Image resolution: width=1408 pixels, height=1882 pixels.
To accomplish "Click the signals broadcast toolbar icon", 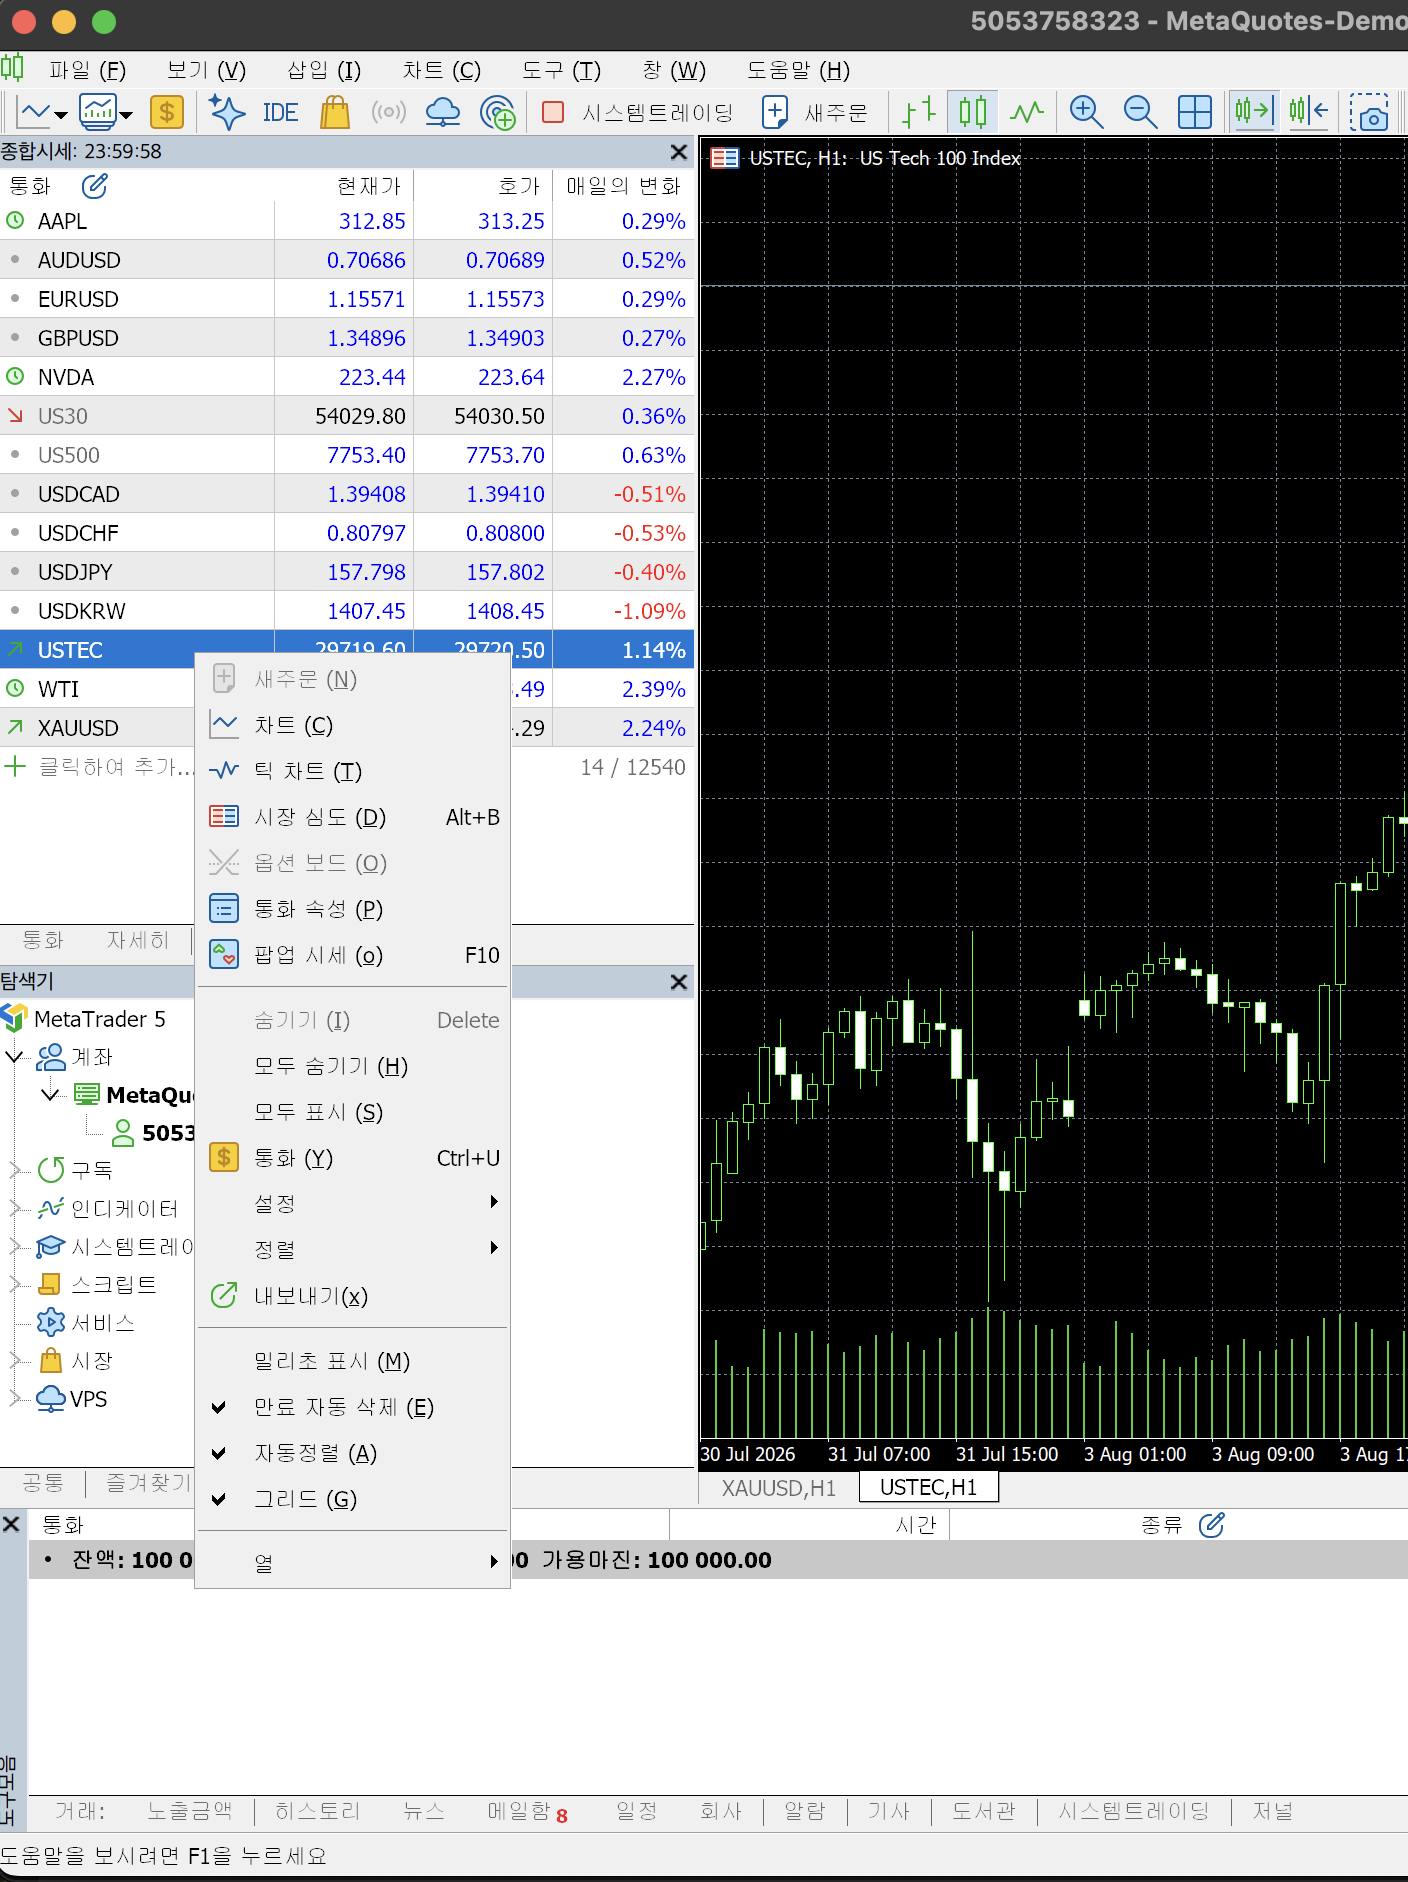I will (x=389, y=112).
